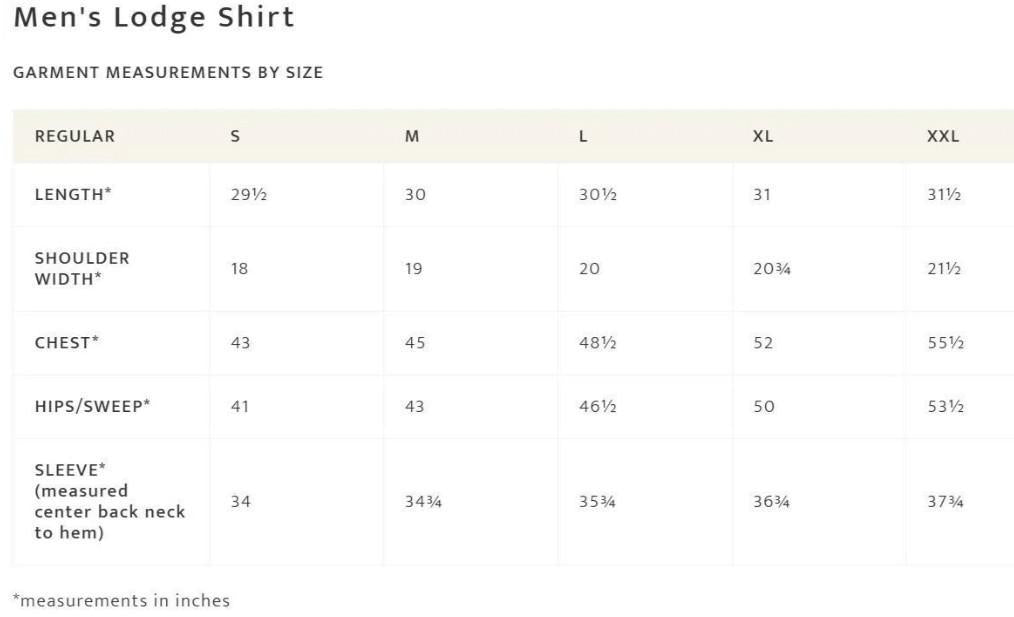The width and height of the screenshot is (1014, 617).
Task: Select the HIPS/SWEEP row label
Action: coord(93,406)
